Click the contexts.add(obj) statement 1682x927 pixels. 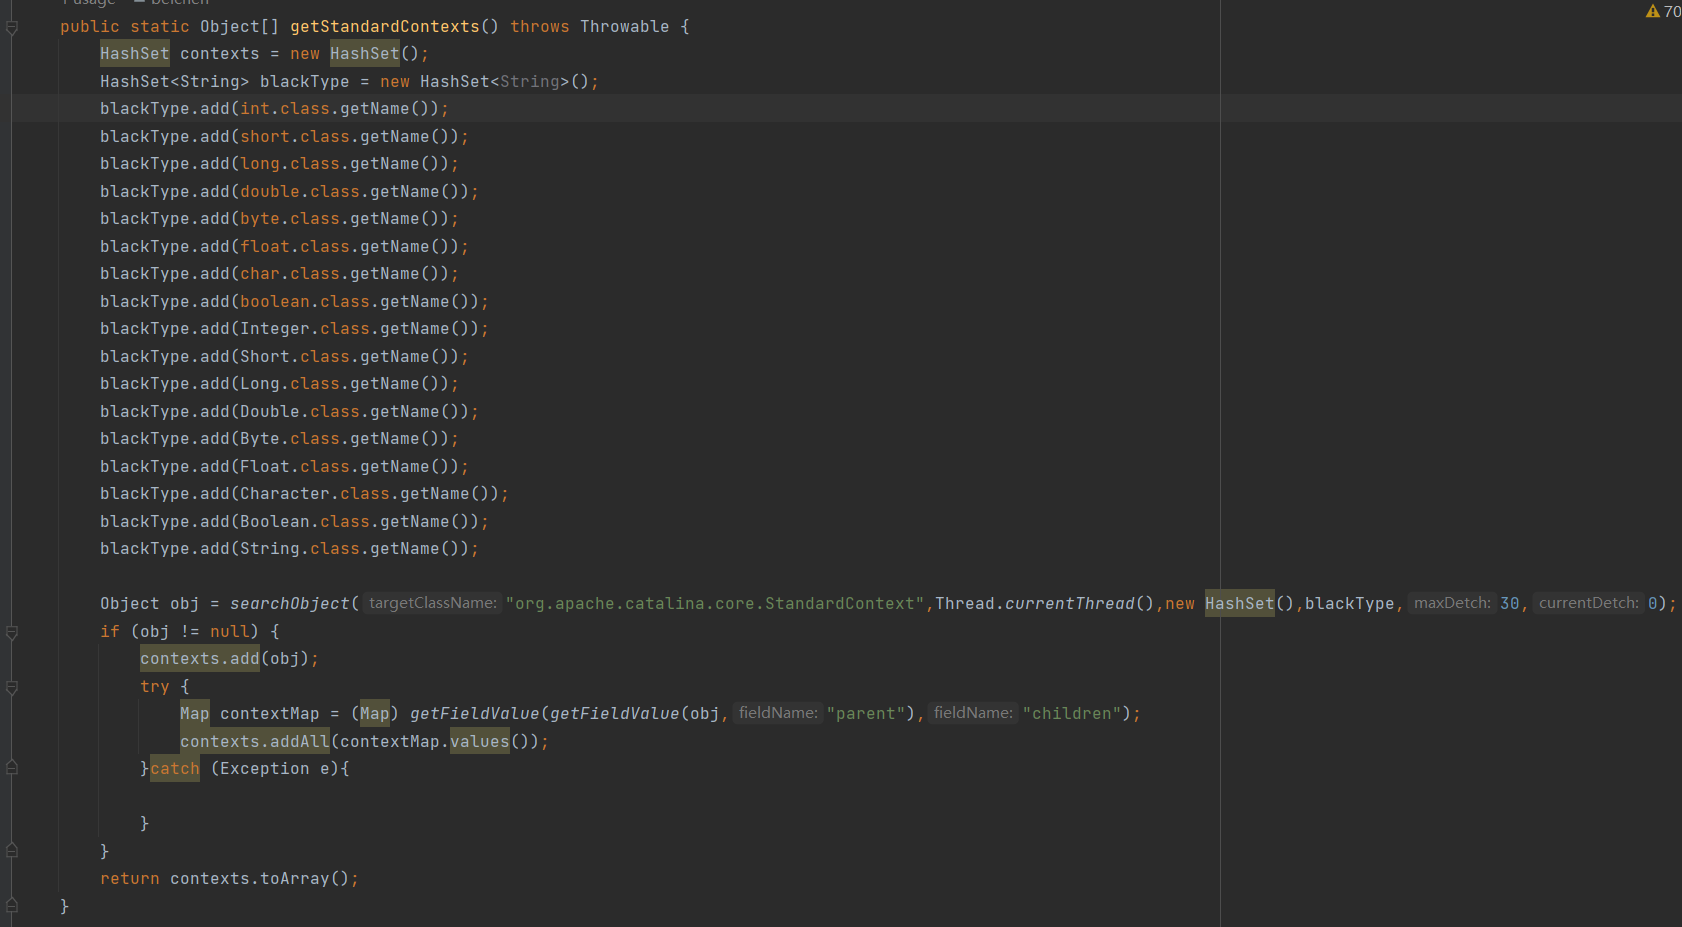[229, 659]
